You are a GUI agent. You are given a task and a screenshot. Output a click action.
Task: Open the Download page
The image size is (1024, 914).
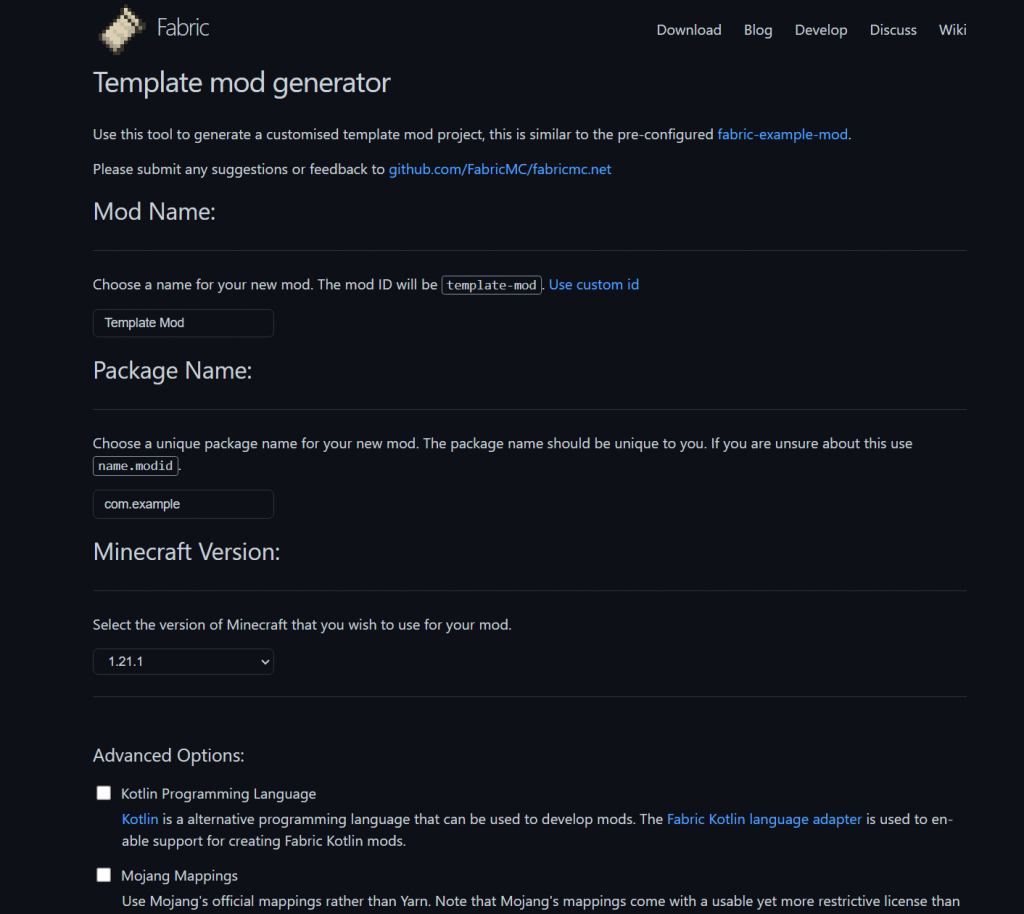[x=689, y=30]
